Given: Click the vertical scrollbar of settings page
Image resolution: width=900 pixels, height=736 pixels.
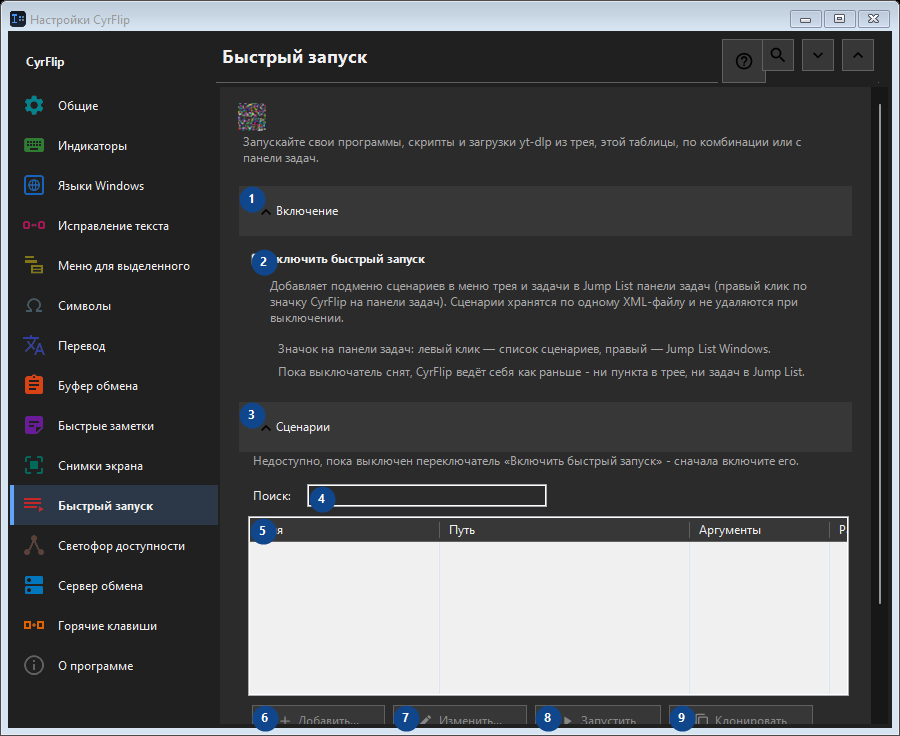Looking at the screenshot, I should click(880, 353).
